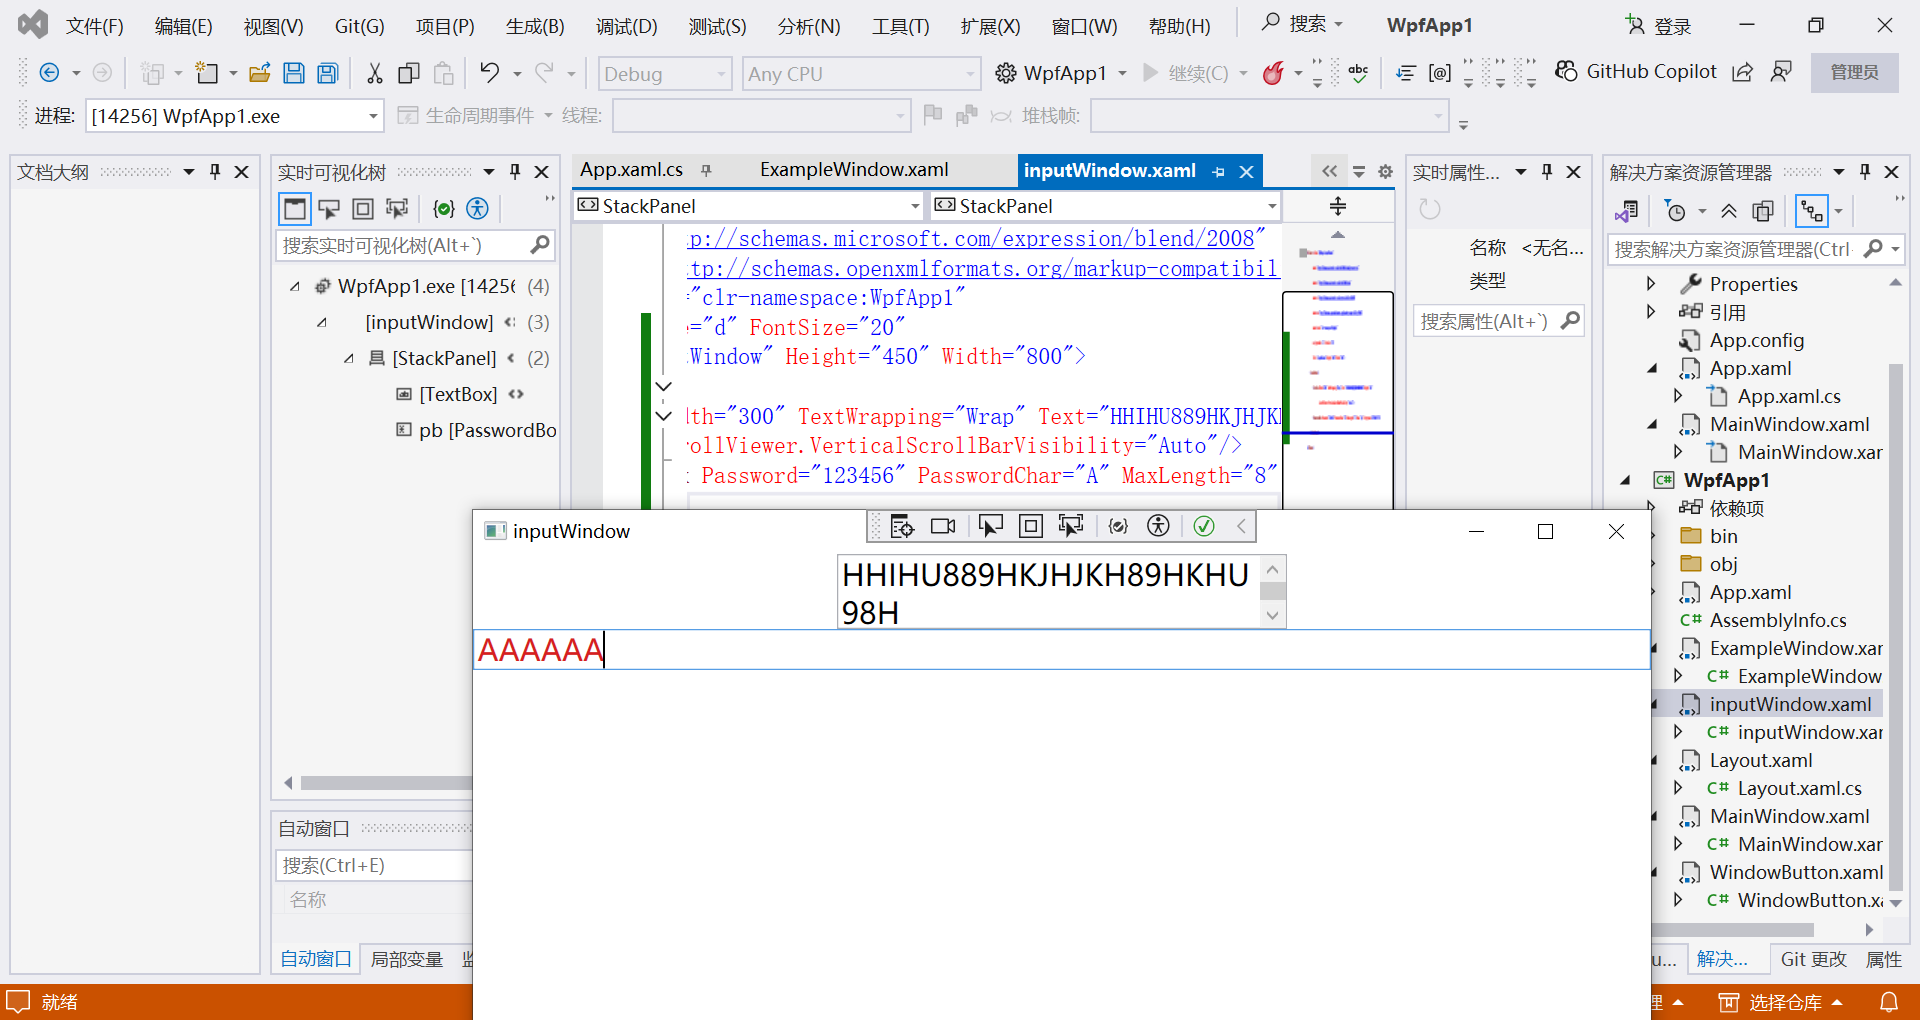Collapse the WpfApp1.exe node in visual tree
The image size is (1920, 1020).
click(295, 286)
